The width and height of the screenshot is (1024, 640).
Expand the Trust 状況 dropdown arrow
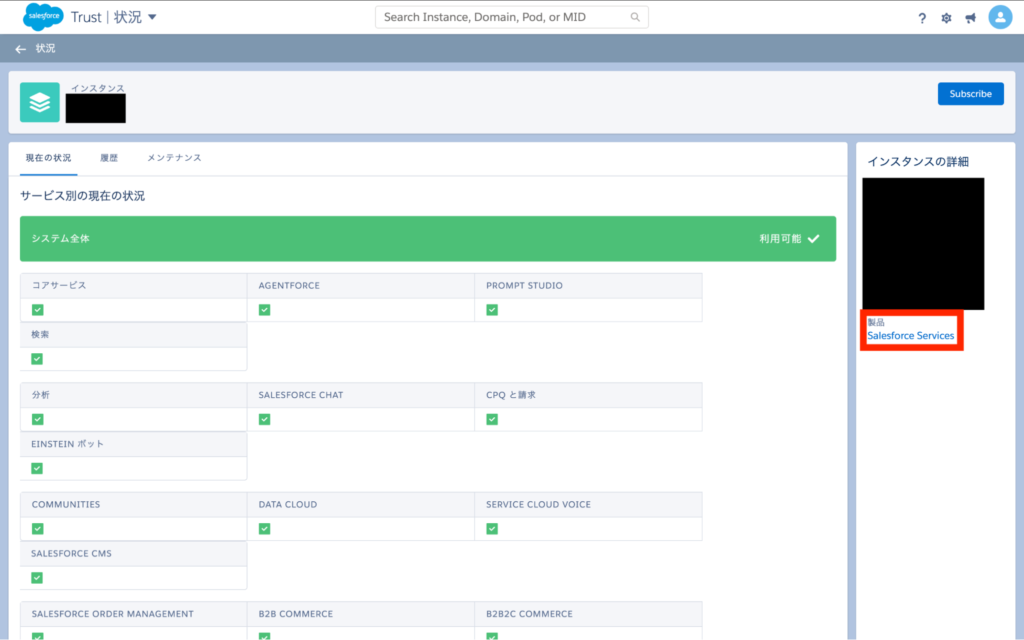[152, 17]
